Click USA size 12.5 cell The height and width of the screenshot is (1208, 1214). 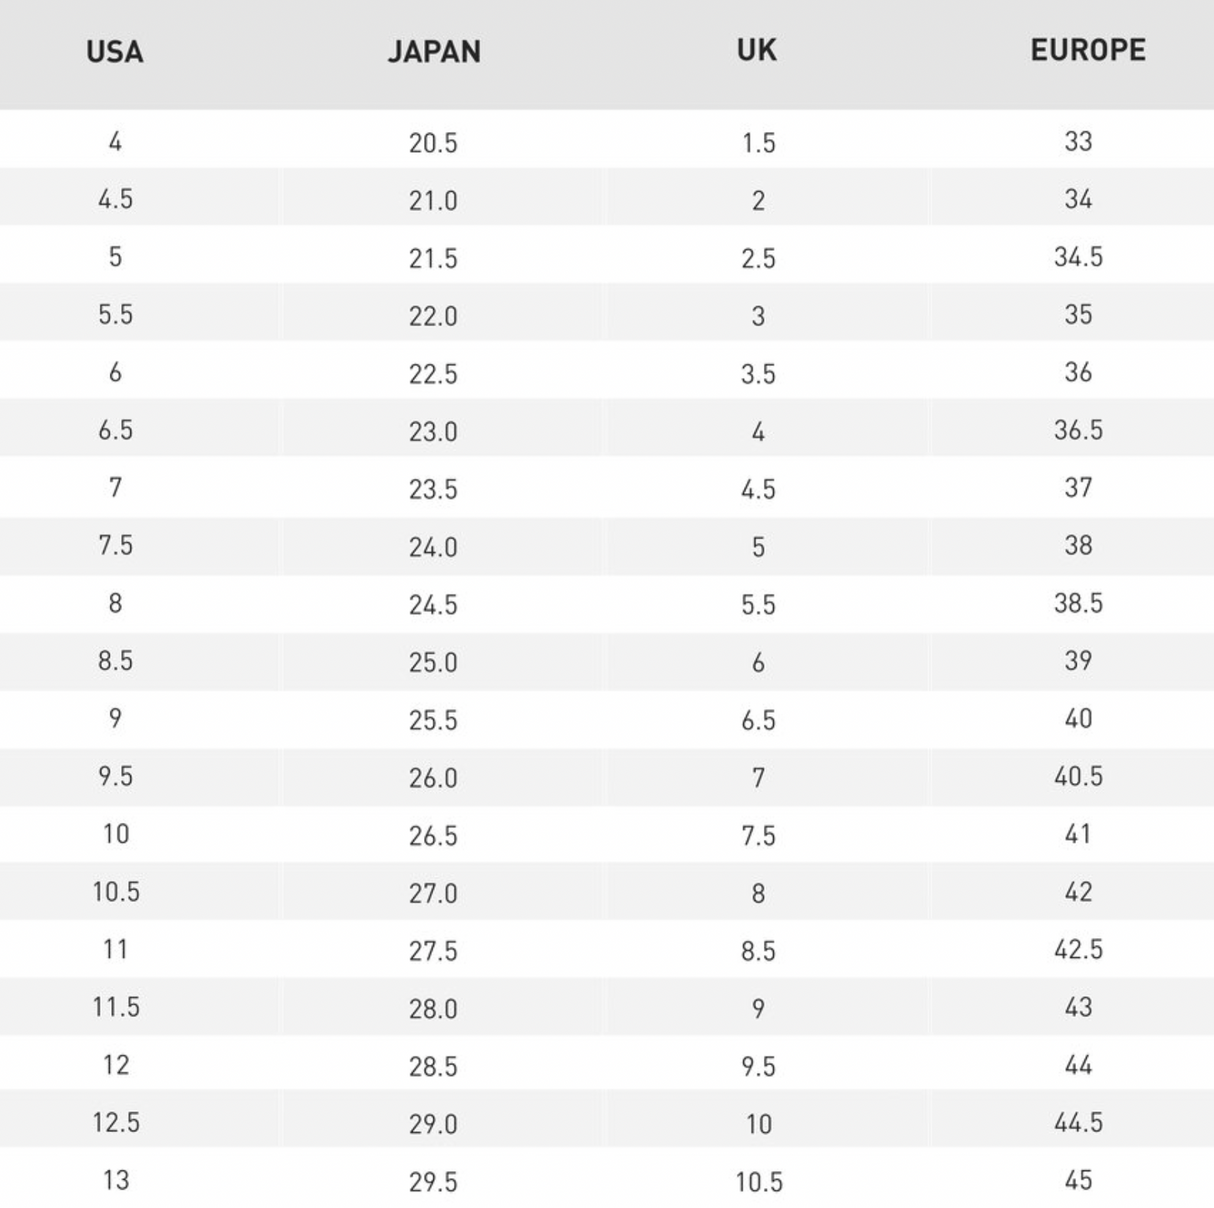116,1123
